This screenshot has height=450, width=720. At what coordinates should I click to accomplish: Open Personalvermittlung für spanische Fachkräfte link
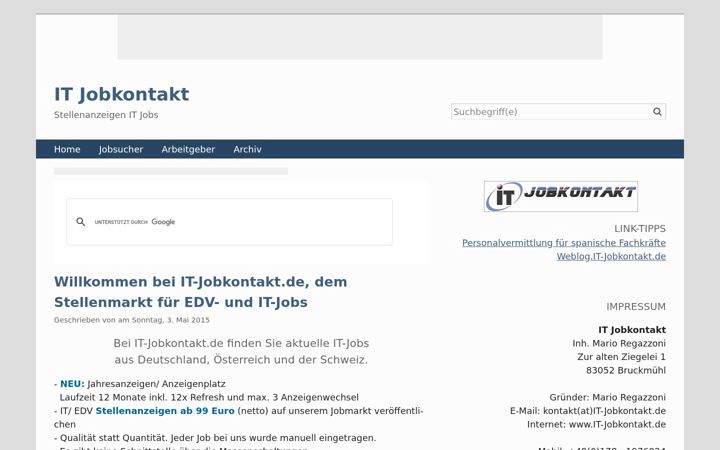(564, 242)
